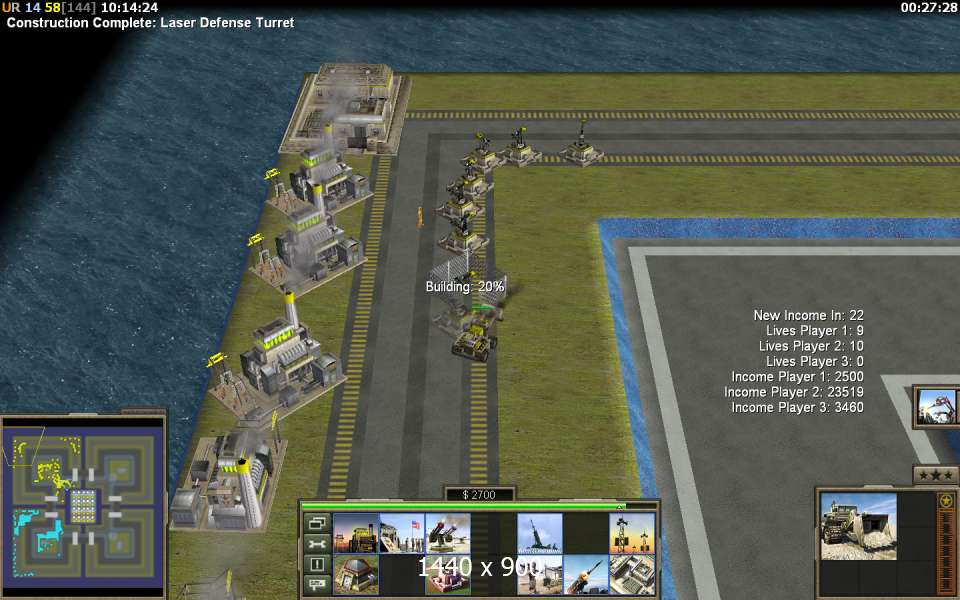The width and height of the screenshot is (960, 600).
Task: Select the build icon with soldier beside buildings
Action: click(539, 574)
